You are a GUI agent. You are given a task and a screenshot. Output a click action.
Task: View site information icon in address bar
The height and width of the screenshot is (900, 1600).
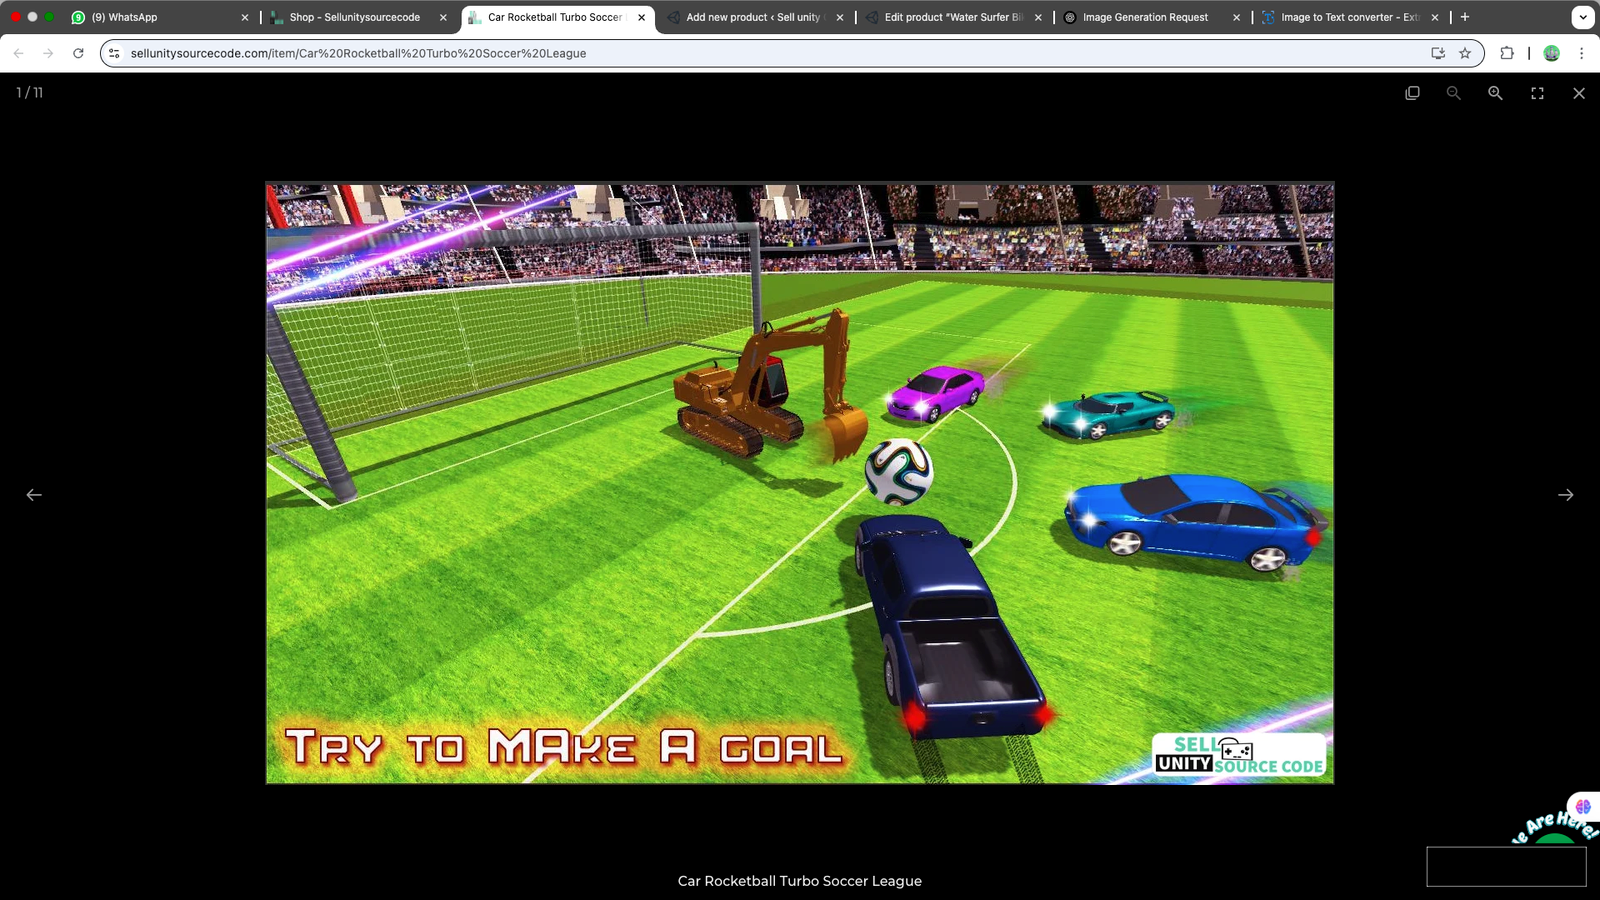click(114, 53)
